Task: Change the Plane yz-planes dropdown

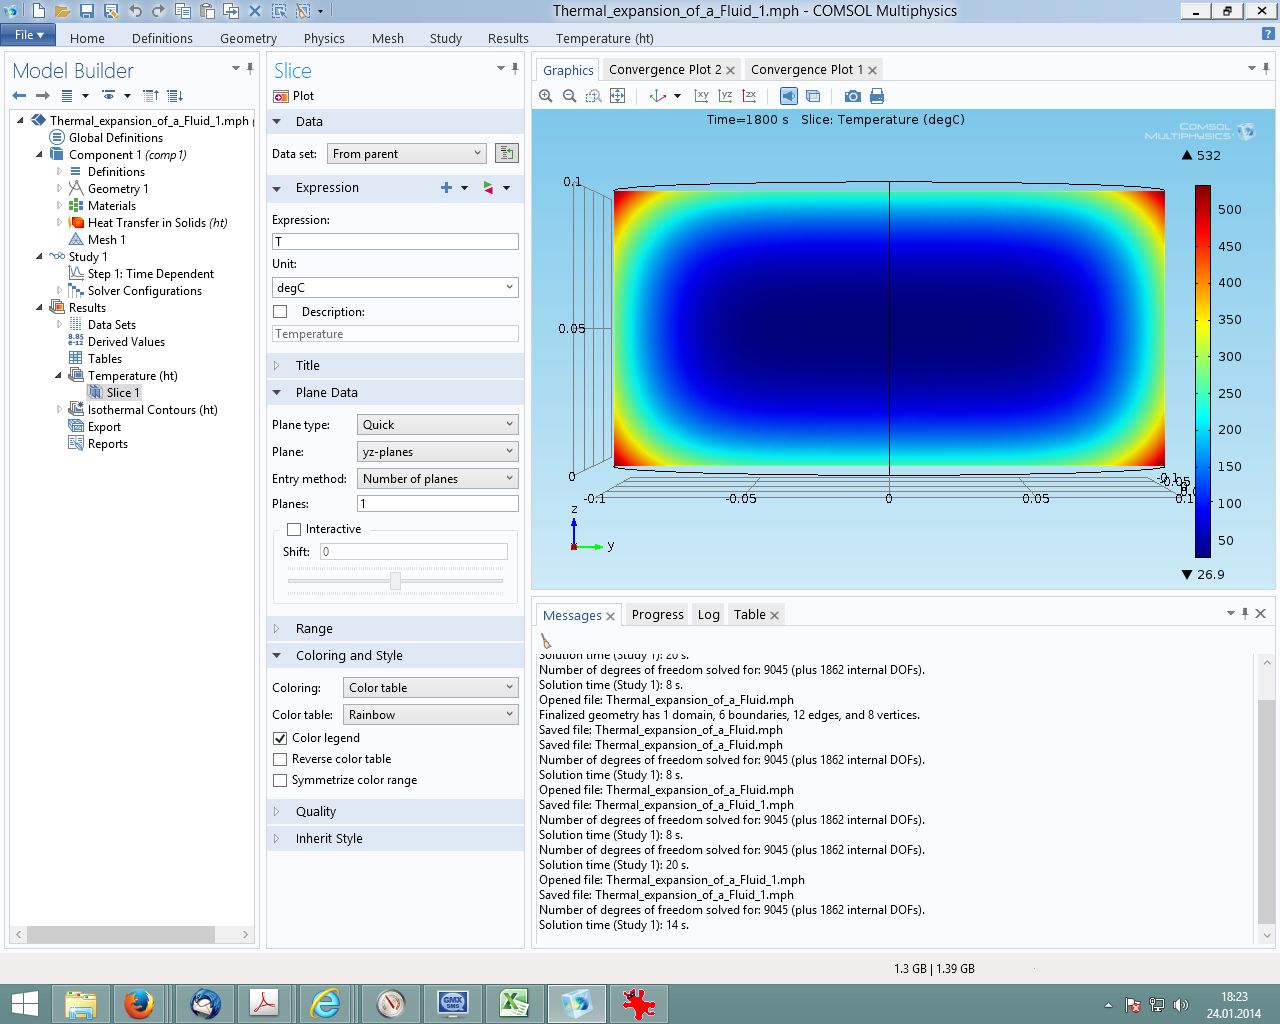Action: click(438, 451)
